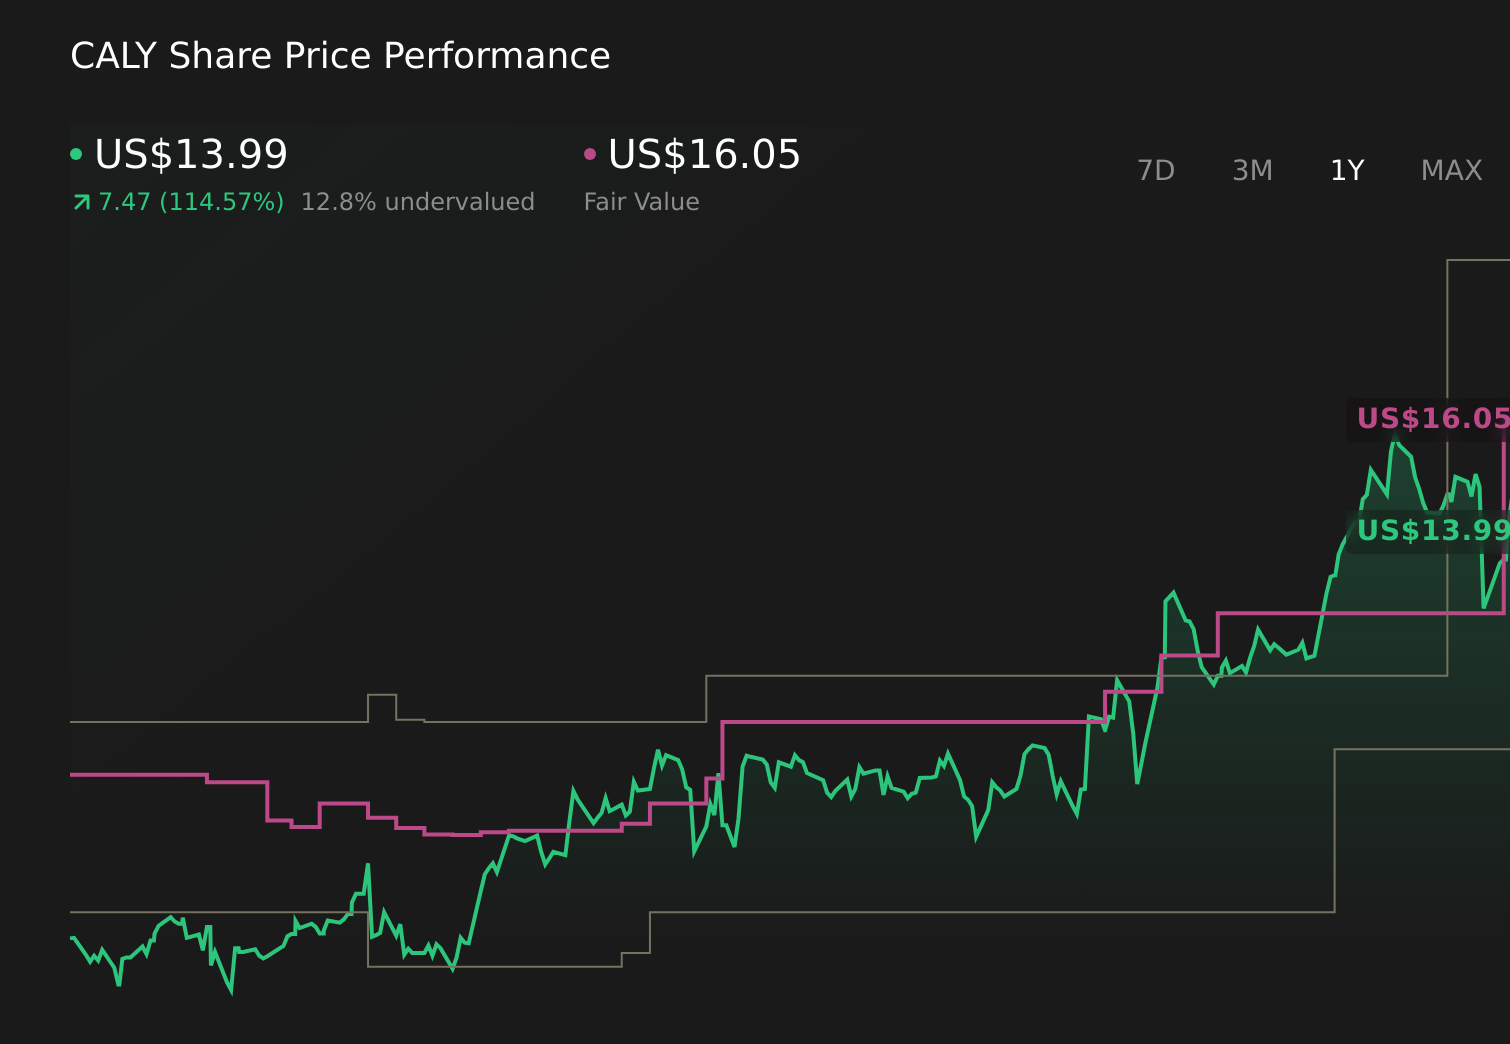Switch to the 7D time range
Image resolution: width=1510 pixels, height=1044 pixels.
pos(1156,170)
